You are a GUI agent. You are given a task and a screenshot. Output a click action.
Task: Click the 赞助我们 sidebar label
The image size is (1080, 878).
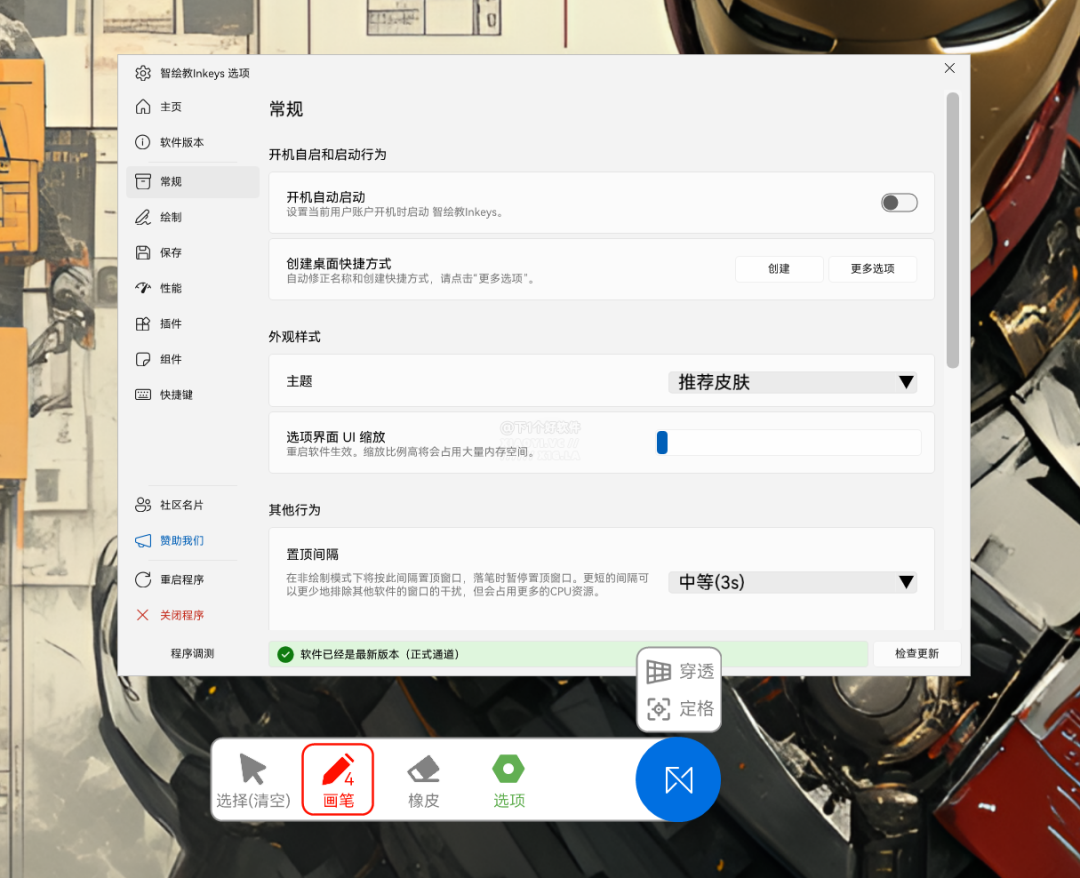(182, 541)
